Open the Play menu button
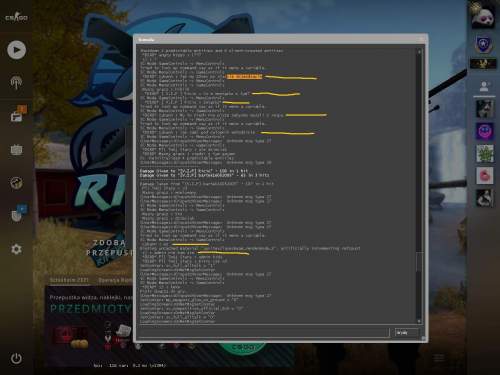 pyautogui.click(x=16, y=50)
